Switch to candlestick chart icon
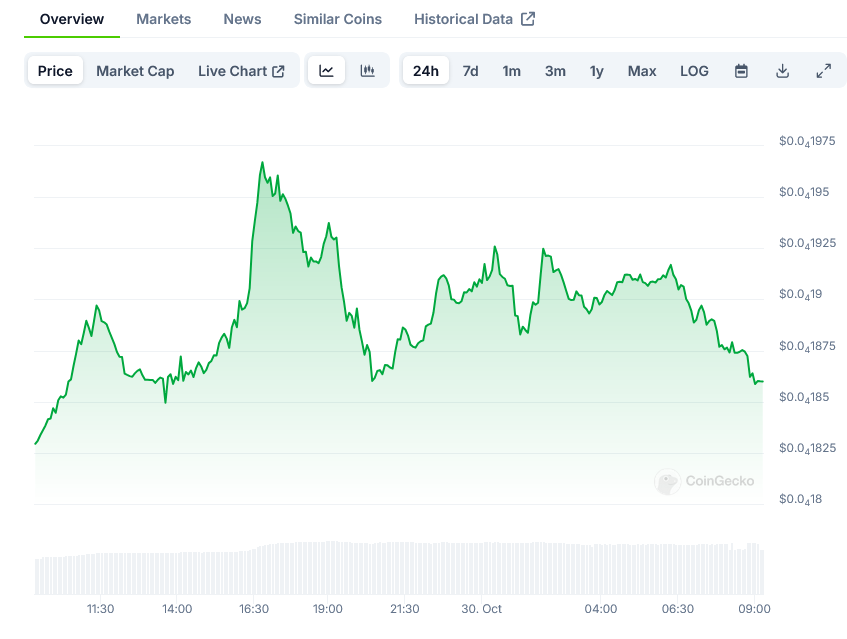The height and width of the screenshot is (639, 847). (x=367, y=71)
